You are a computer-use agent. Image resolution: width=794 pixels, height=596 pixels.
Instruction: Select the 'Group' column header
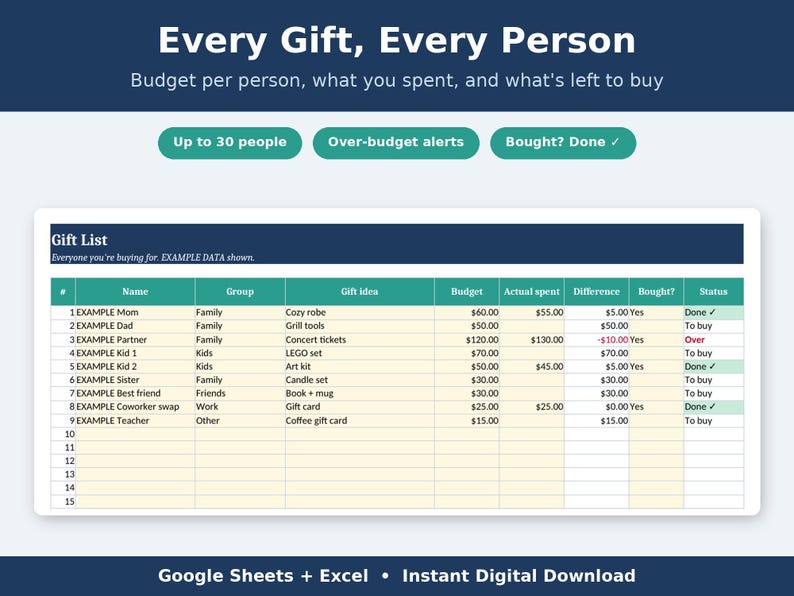240,292
